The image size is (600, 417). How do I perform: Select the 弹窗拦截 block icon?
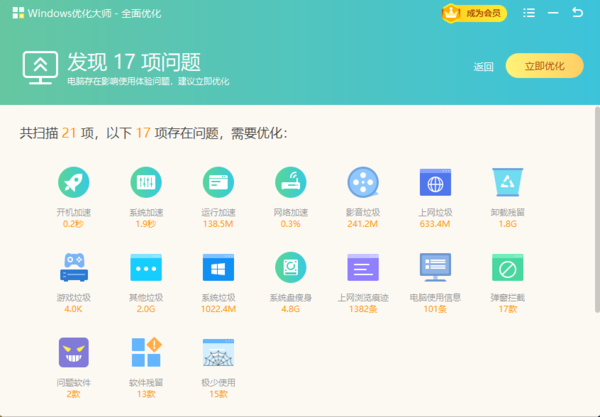click(507, 267)
